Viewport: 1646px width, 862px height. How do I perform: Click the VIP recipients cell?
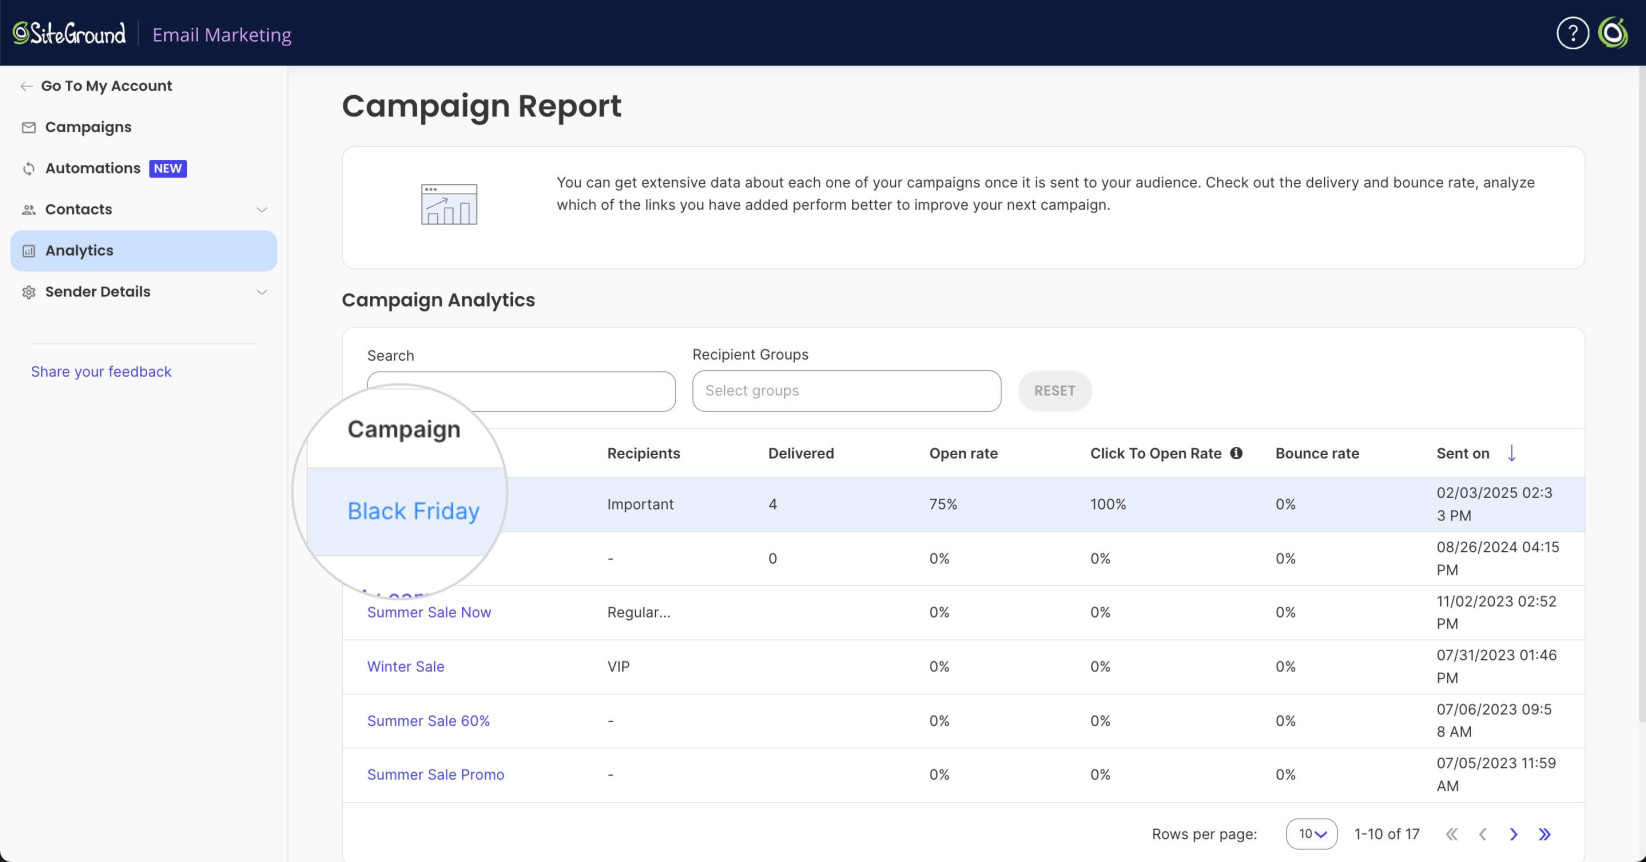click(x=618, y=666)
